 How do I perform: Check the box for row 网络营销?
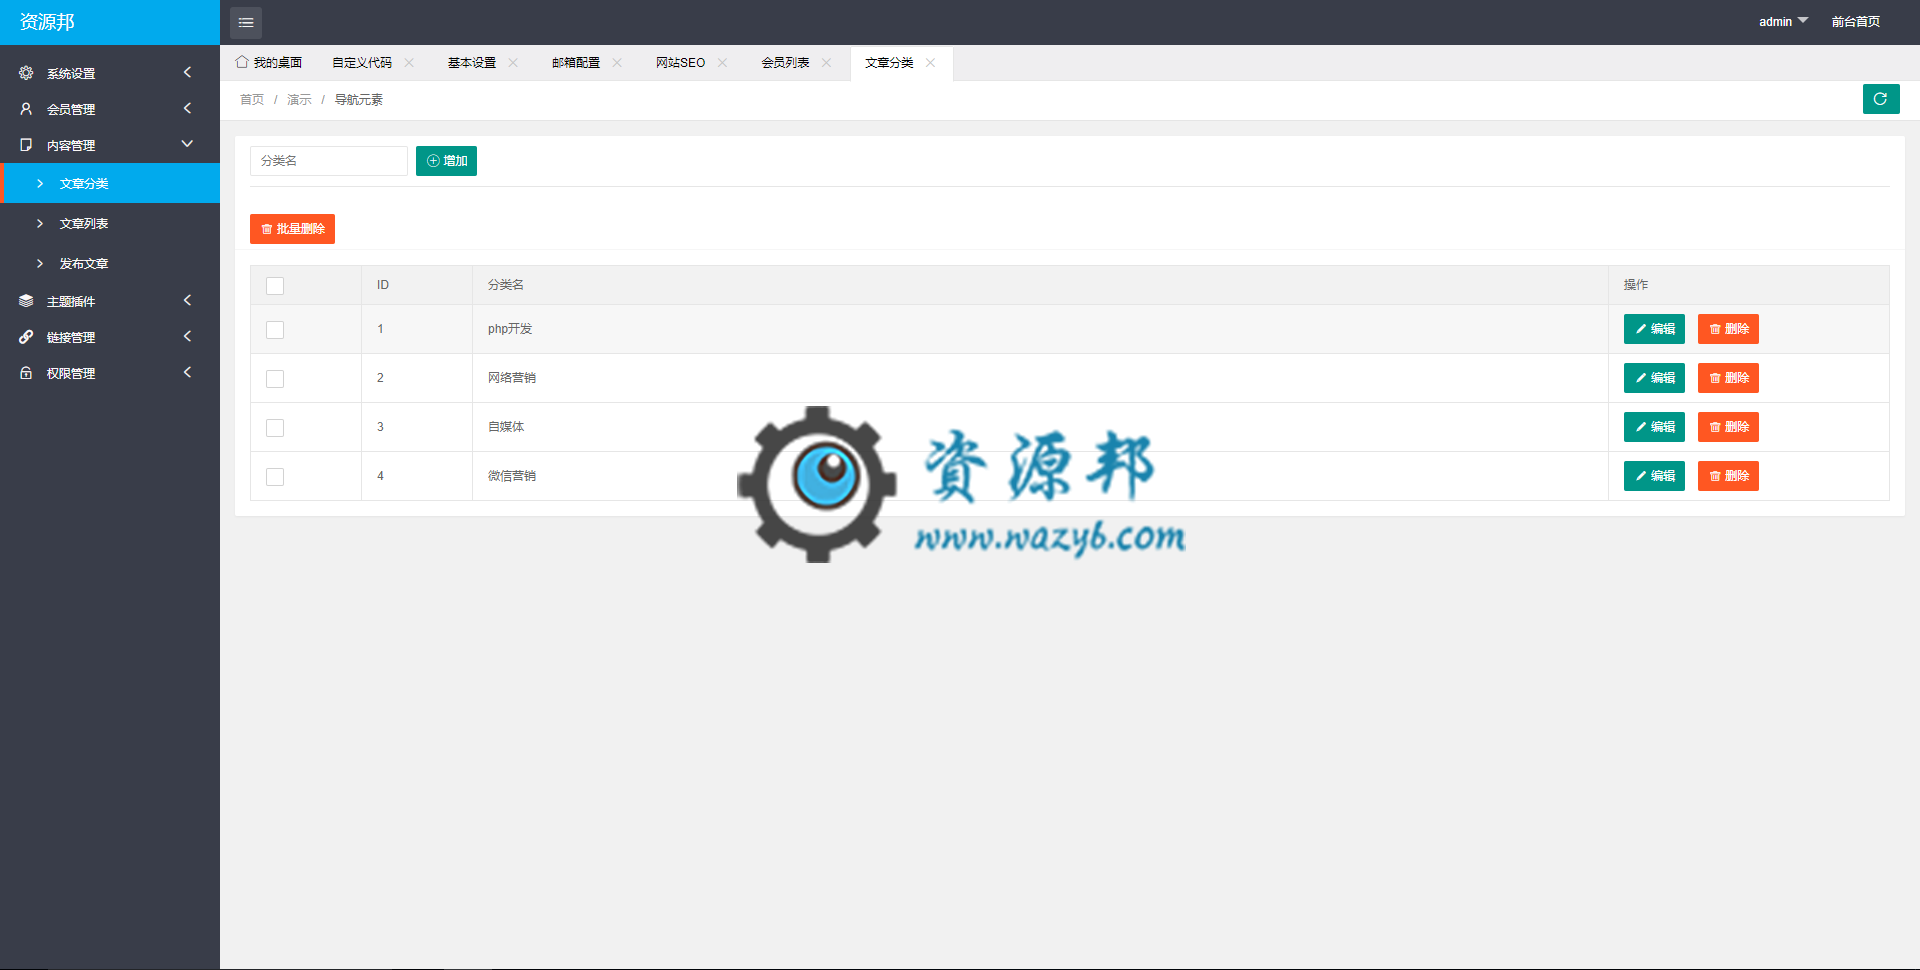pos(275,379)
